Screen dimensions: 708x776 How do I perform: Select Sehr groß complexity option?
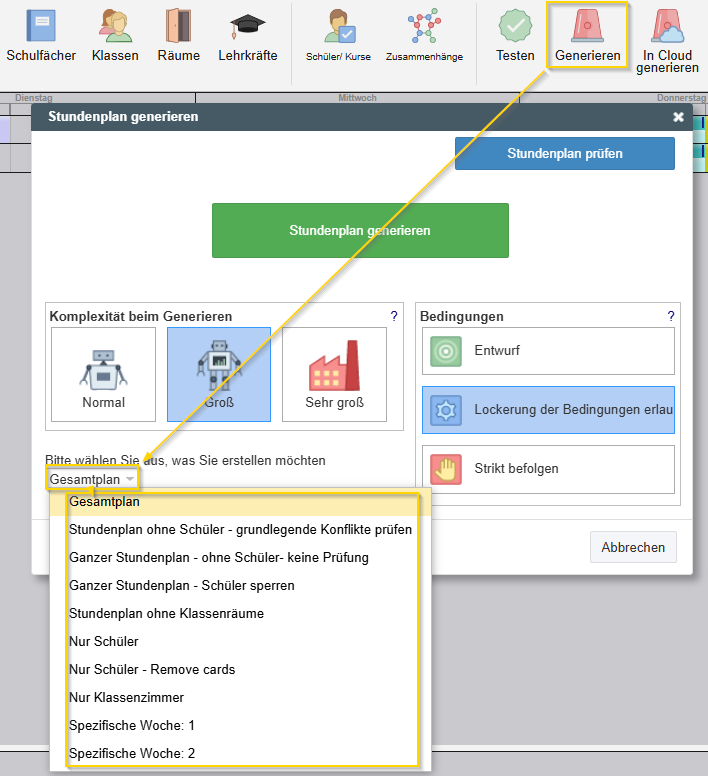point(334,375)
